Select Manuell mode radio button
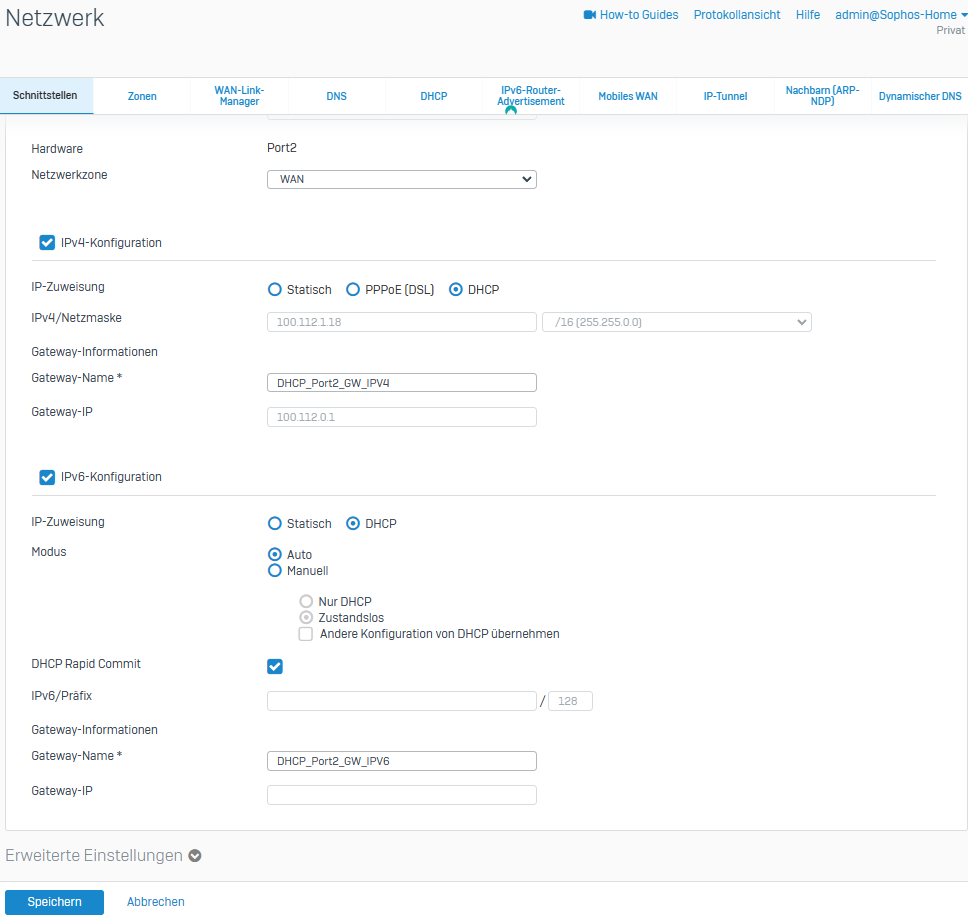Viewport: 968px width, 918px height. click(275, 570)
